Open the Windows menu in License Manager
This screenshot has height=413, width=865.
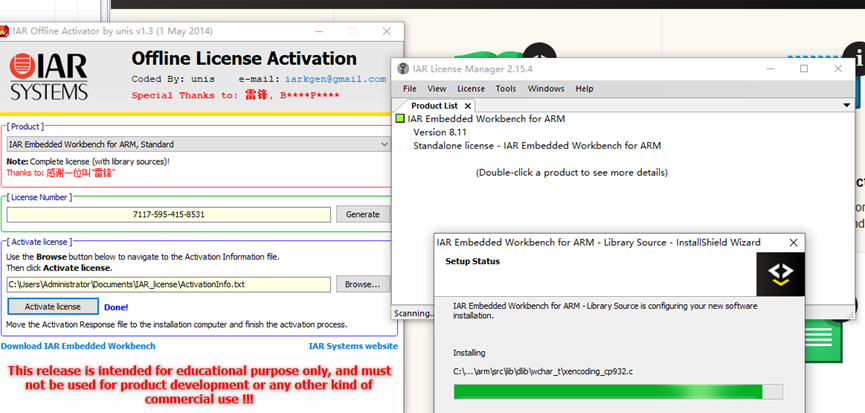tap(546, 89)
